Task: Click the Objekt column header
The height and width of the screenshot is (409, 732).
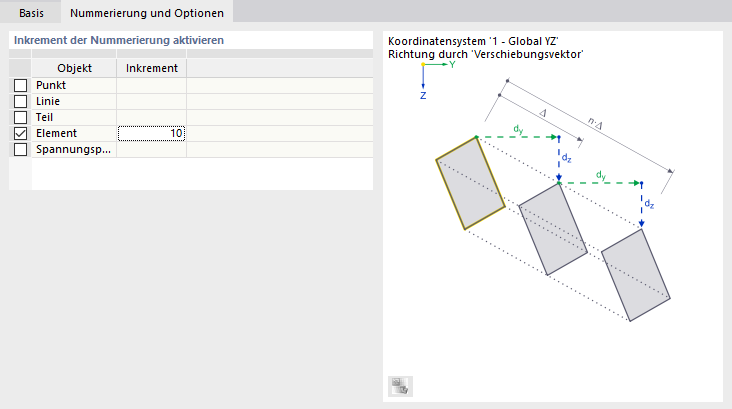Action: 74,68
